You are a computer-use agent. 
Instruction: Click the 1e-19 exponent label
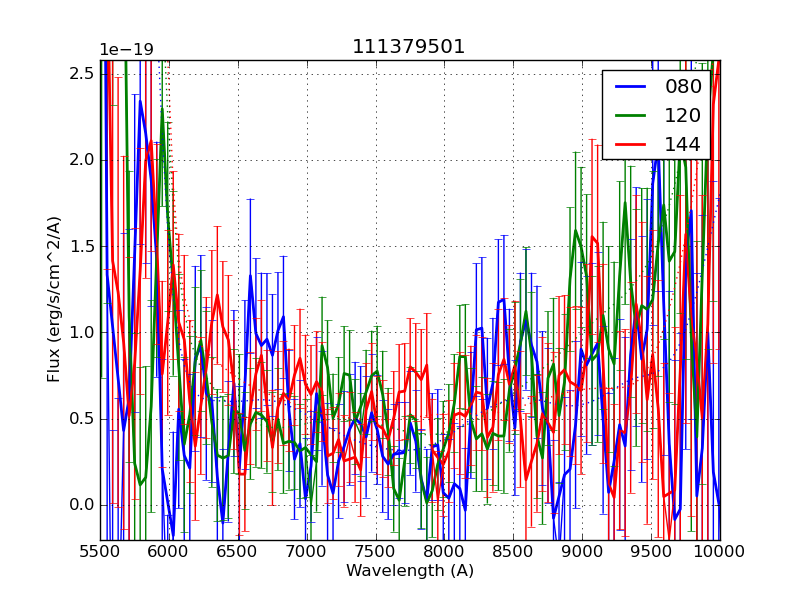click(126, 50)
